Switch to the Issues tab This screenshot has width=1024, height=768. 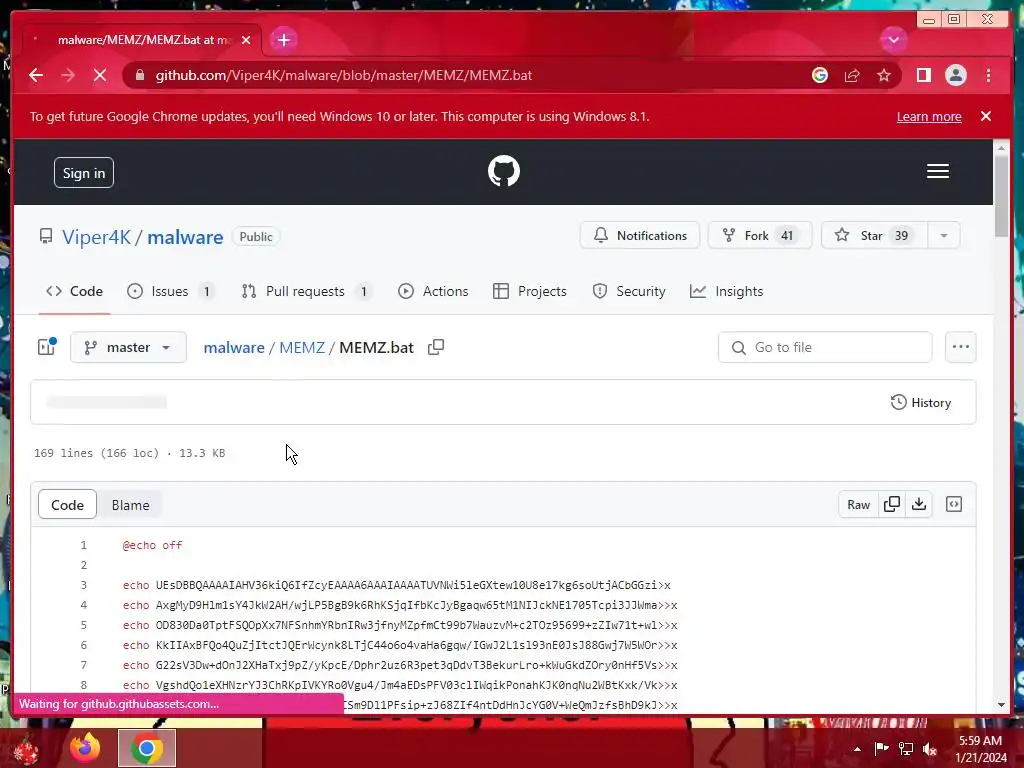tap(170, 291)
